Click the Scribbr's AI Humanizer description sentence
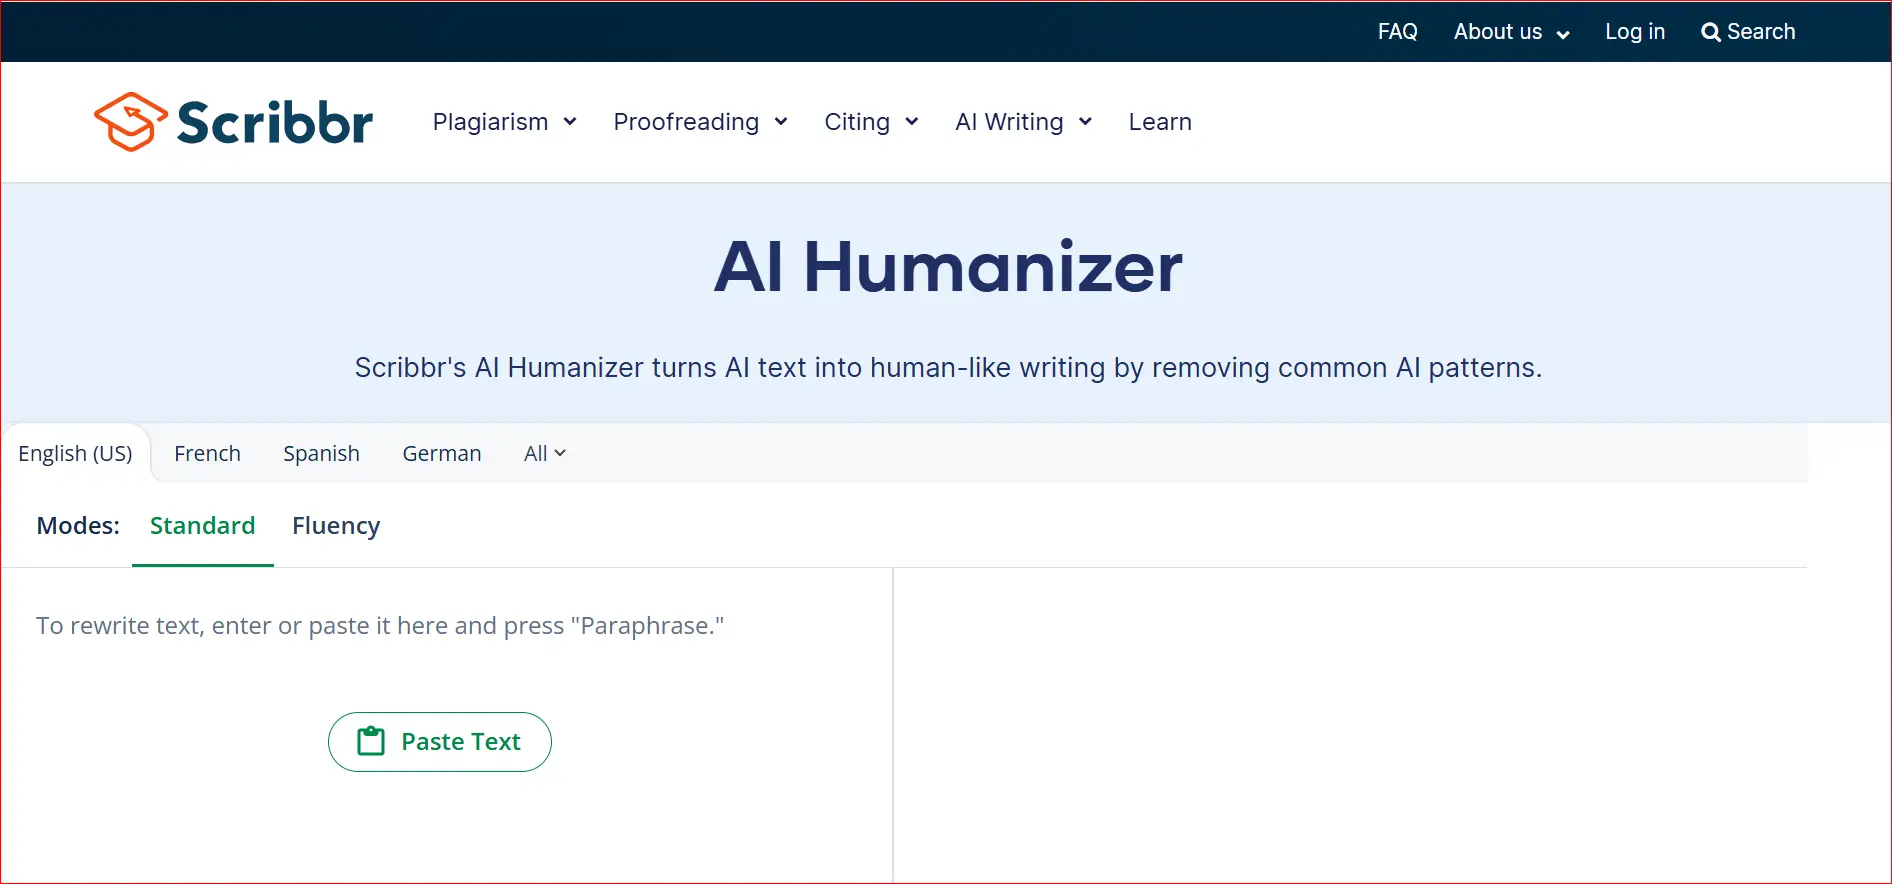Image resolution: width=1892 pixels, height=884 pixels. coord(948,368)
